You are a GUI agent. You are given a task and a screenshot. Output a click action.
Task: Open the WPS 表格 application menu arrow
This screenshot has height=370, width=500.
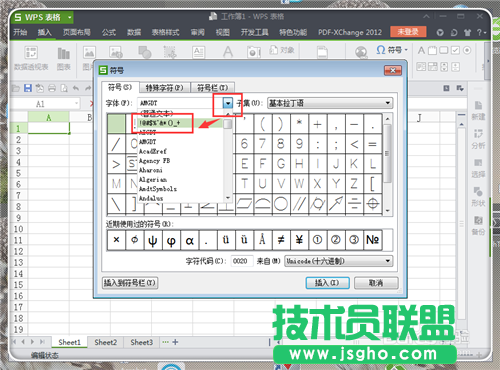pos(70,17)
